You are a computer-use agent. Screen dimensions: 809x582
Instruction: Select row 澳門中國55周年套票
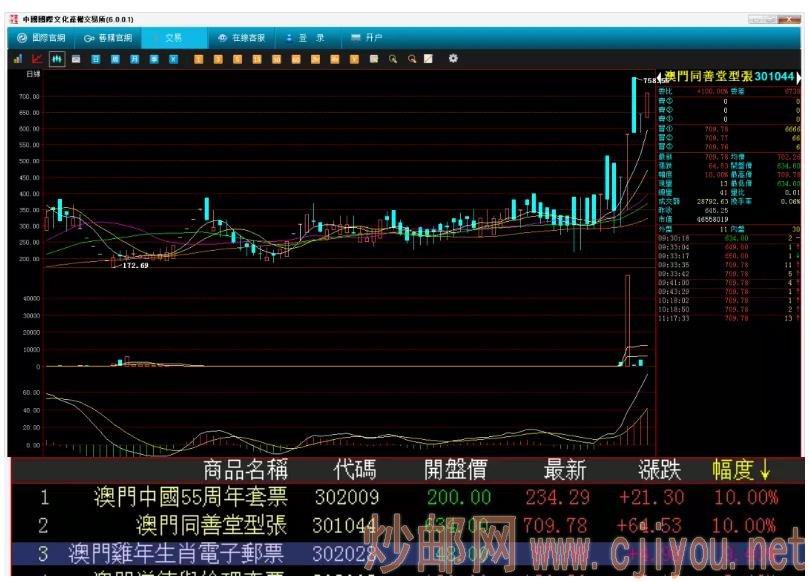pos(408,497)
